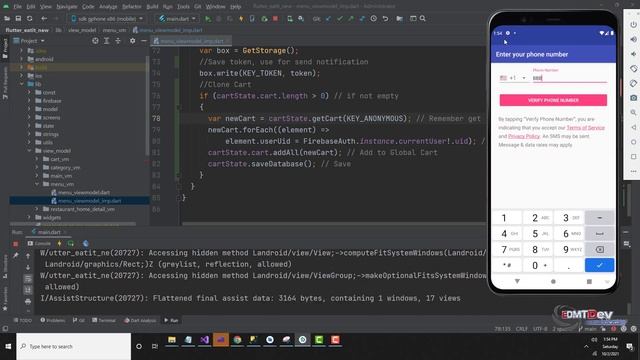Click the Phone Number input field
The height and width of the screenshot is (360, 640).
[570, 78]
